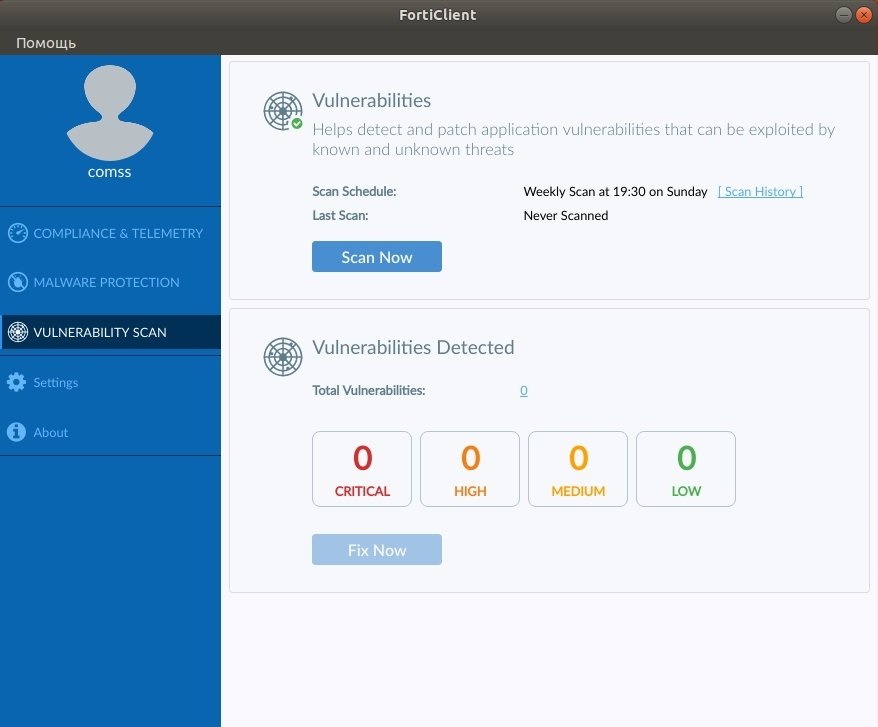
Task: Open the COMPLIANCE & TELEMETRY section
Action: click(110, 233)
